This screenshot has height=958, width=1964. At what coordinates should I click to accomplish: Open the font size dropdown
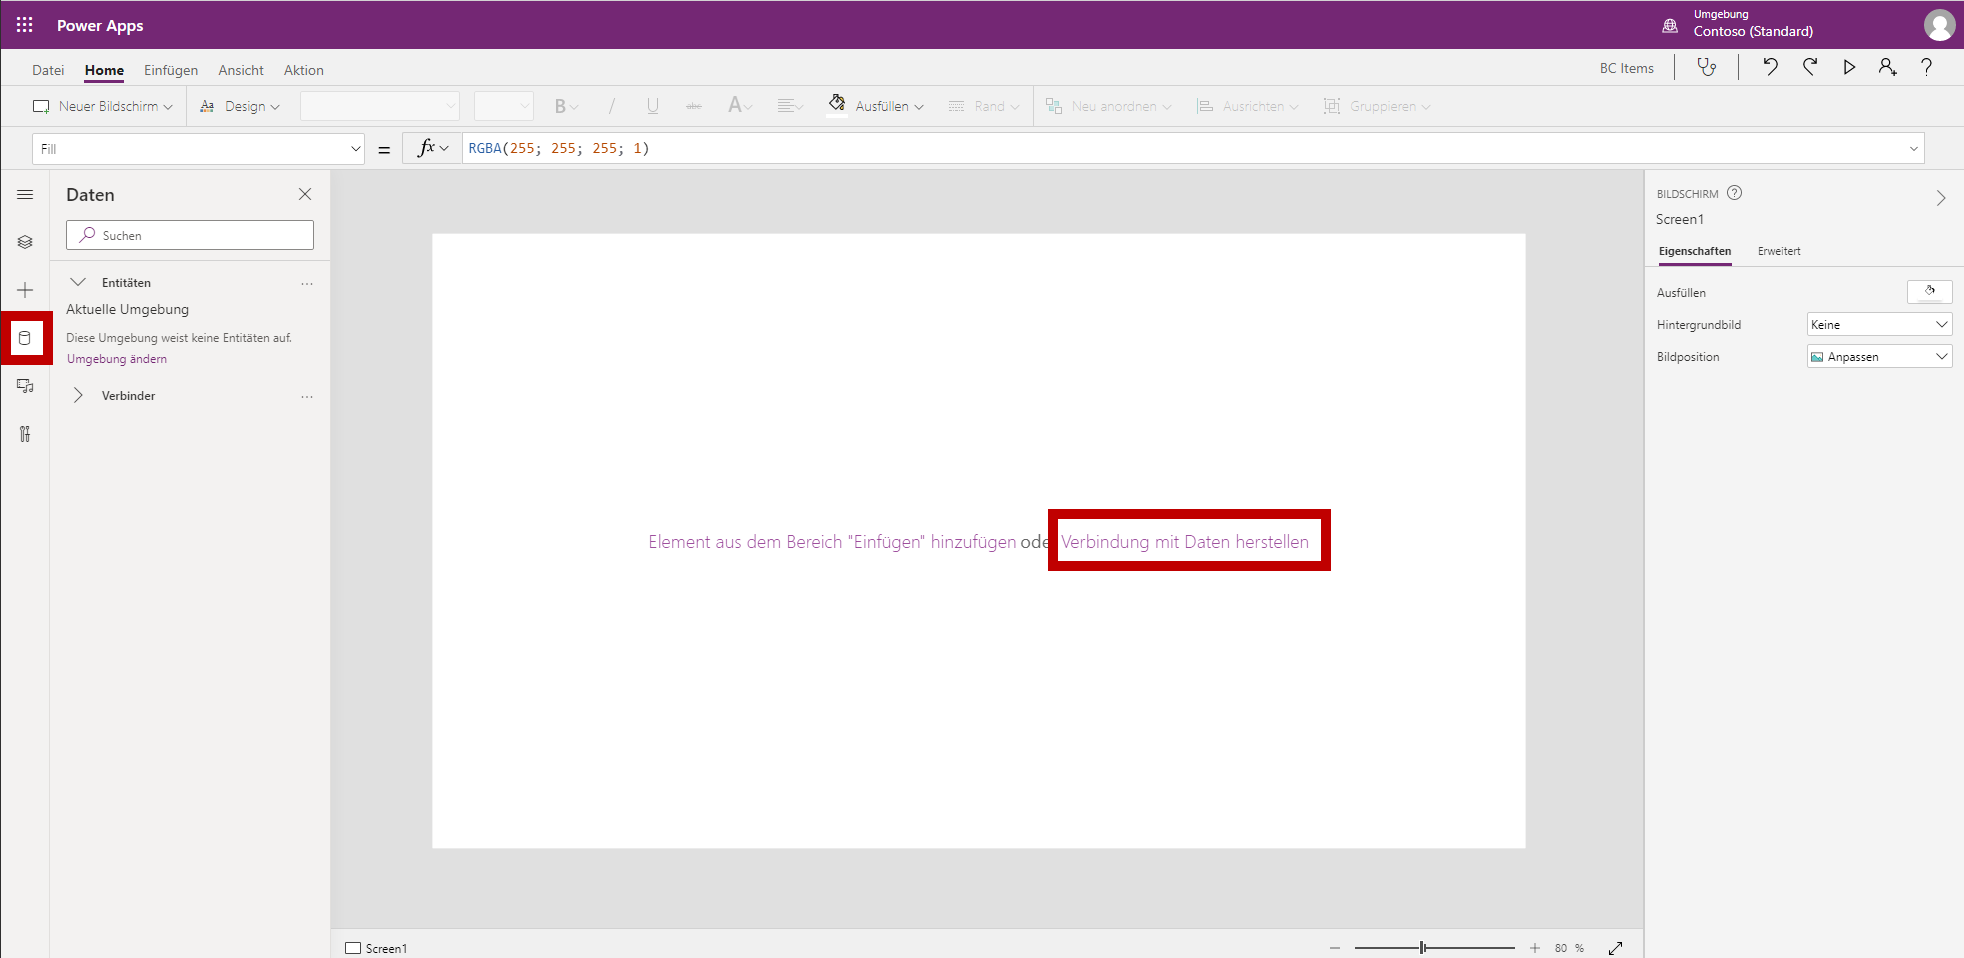point(504,106)
